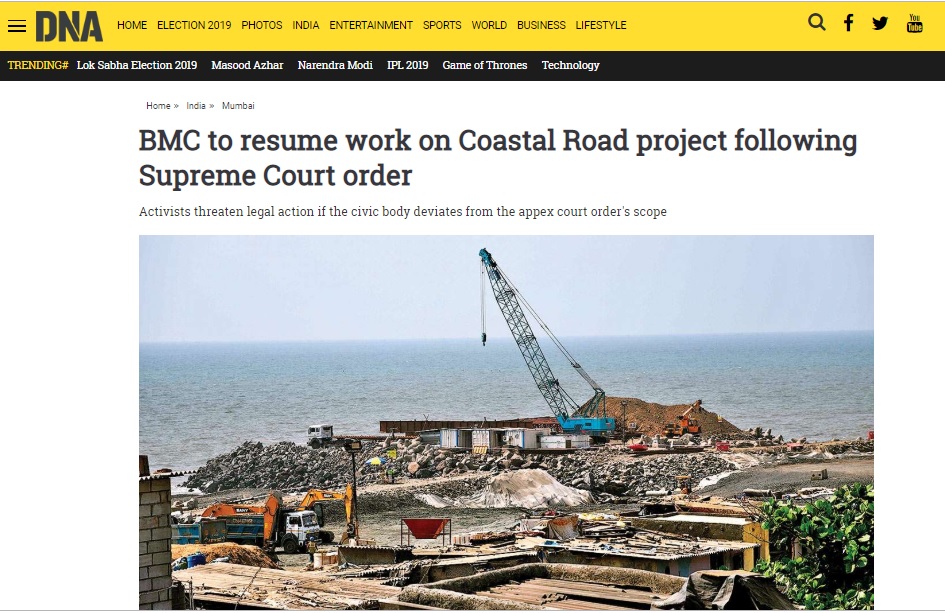Screen dimensions: 945x613
Task: Open the Twitter bird icon
Action: 880,24
